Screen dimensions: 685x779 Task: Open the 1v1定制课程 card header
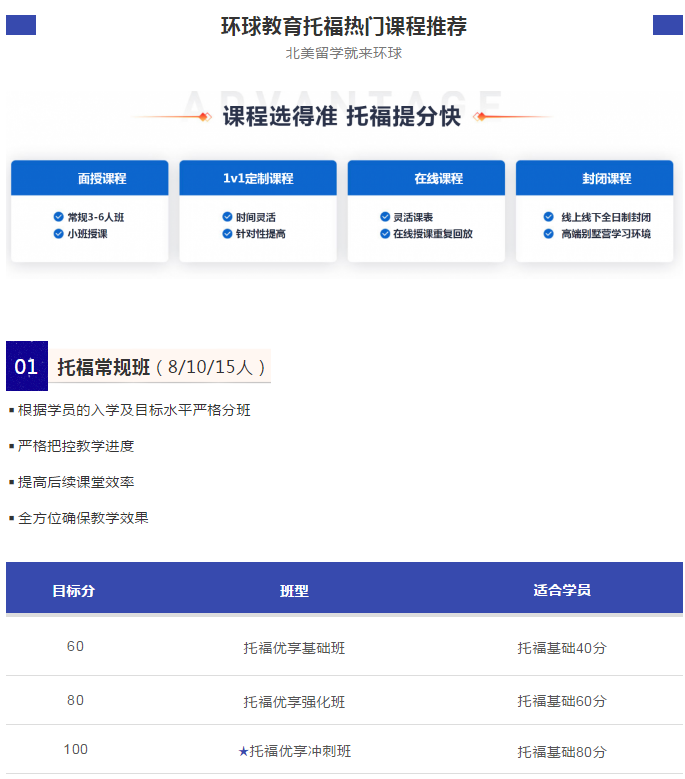[258, 178]
